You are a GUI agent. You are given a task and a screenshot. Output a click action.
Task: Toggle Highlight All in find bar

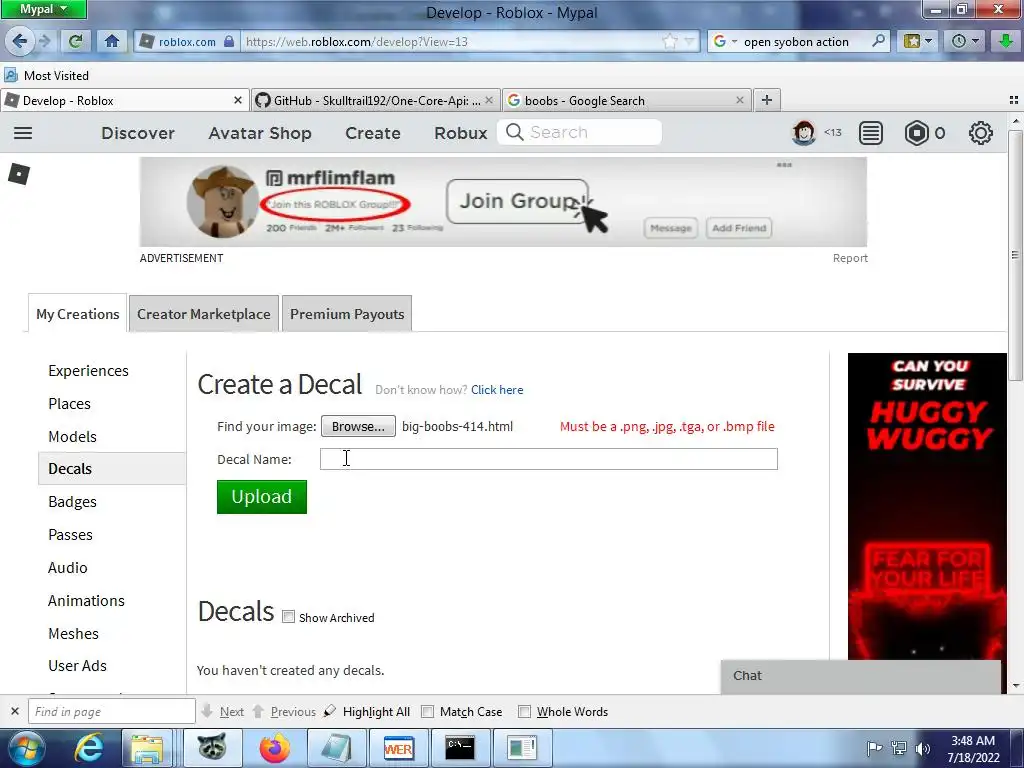click(367, 711)
